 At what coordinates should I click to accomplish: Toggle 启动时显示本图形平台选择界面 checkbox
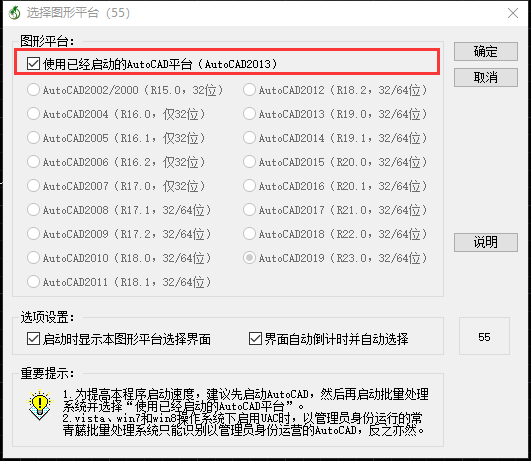[x=34, y=339]
